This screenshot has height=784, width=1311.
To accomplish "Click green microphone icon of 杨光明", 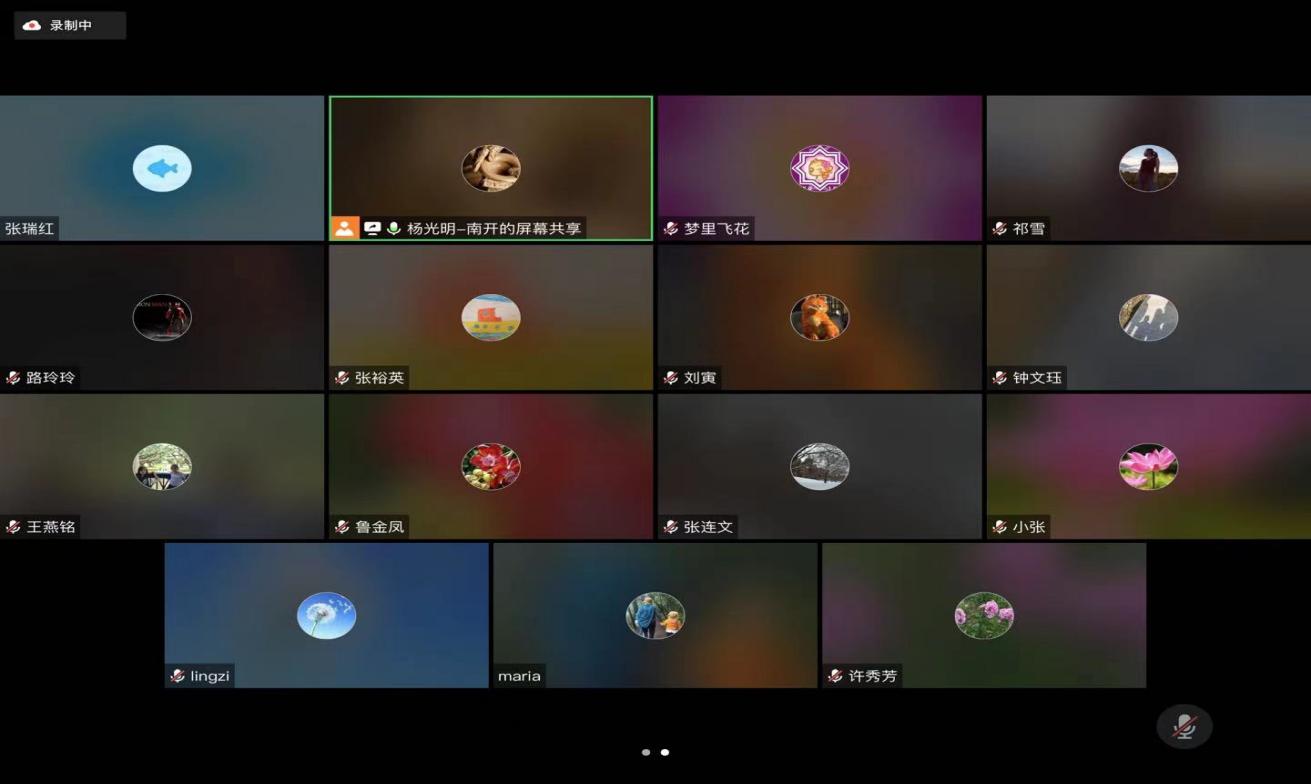I will [x=394, y=228].
